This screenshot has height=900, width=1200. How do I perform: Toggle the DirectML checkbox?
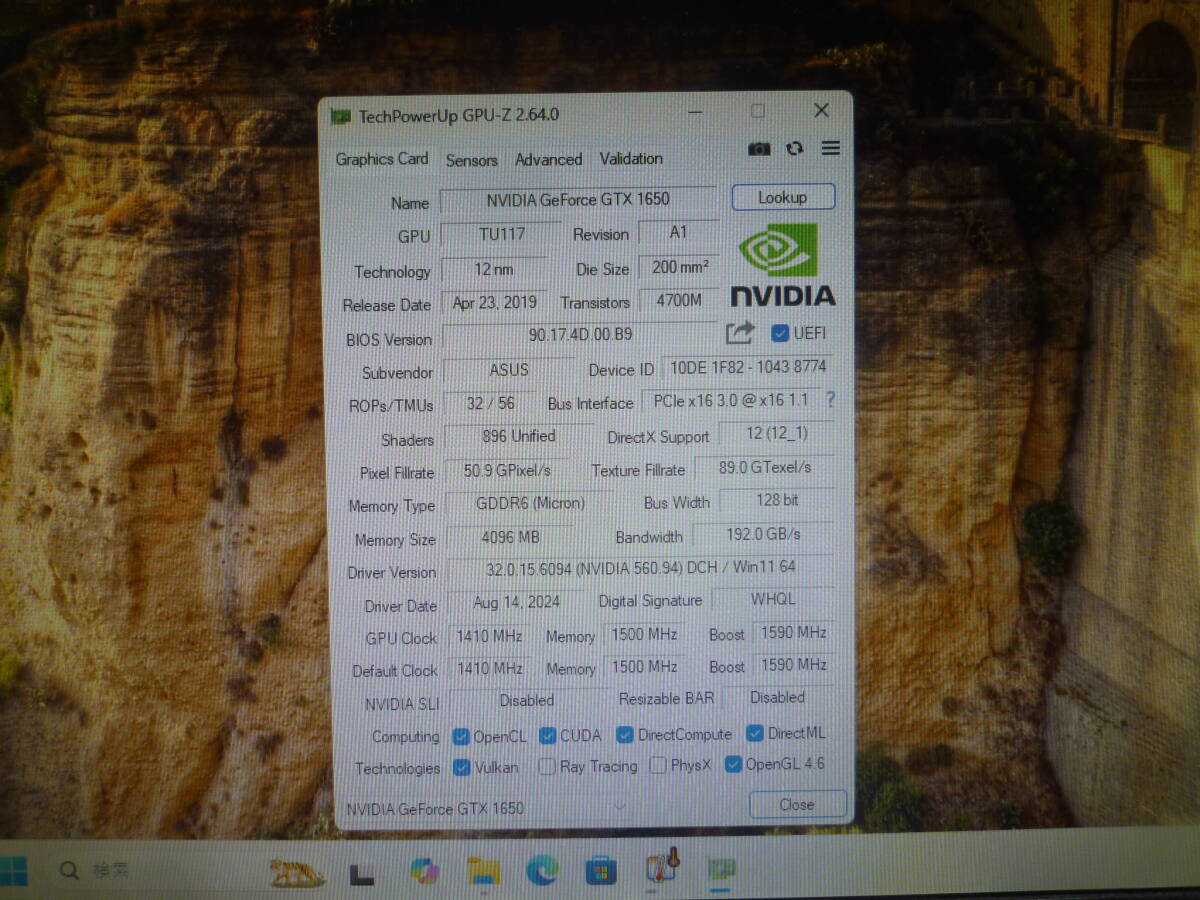[x=755, y=734]
